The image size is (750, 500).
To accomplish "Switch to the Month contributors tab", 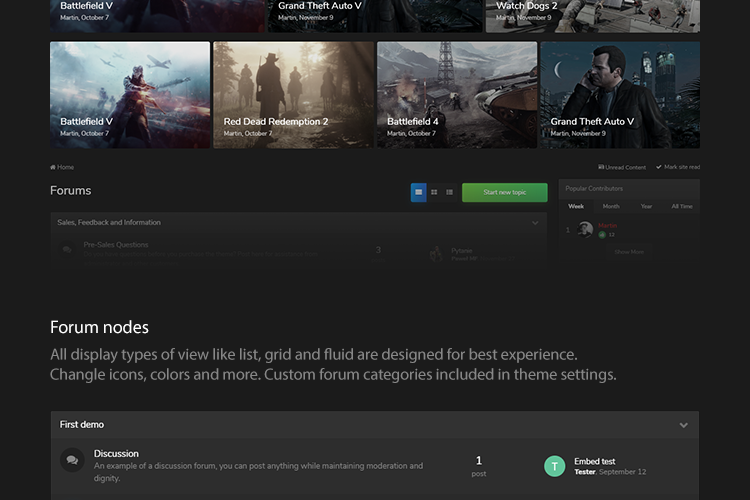I will [x=610, y=206].
